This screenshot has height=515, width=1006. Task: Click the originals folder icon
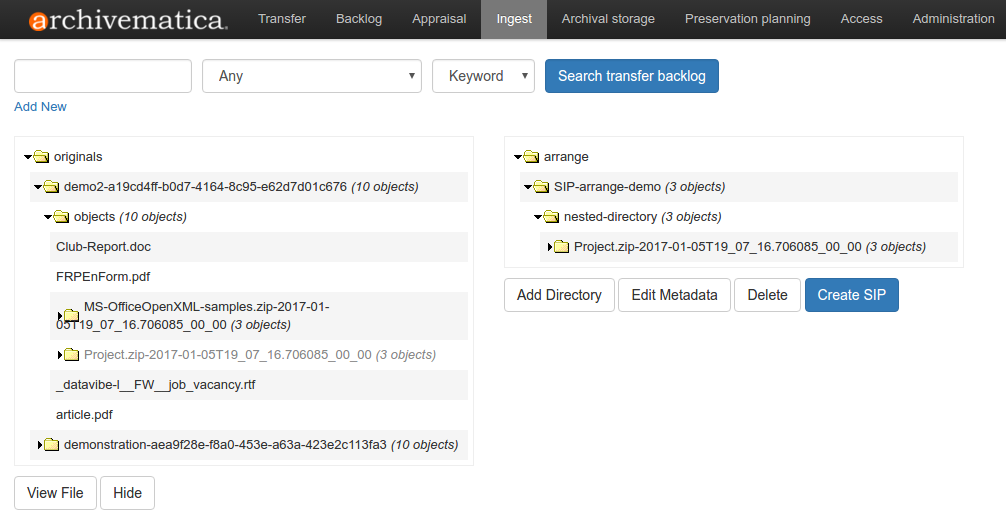tap(41, 157)
